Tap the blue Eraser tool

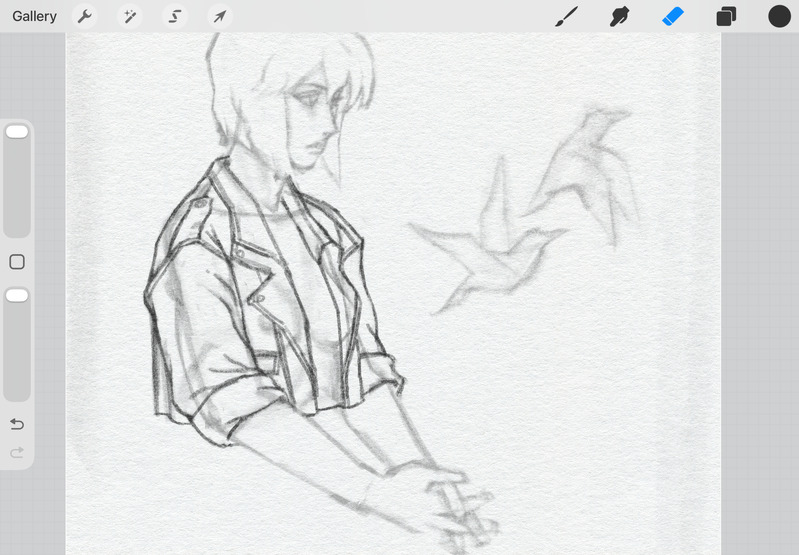coord(673,16)
